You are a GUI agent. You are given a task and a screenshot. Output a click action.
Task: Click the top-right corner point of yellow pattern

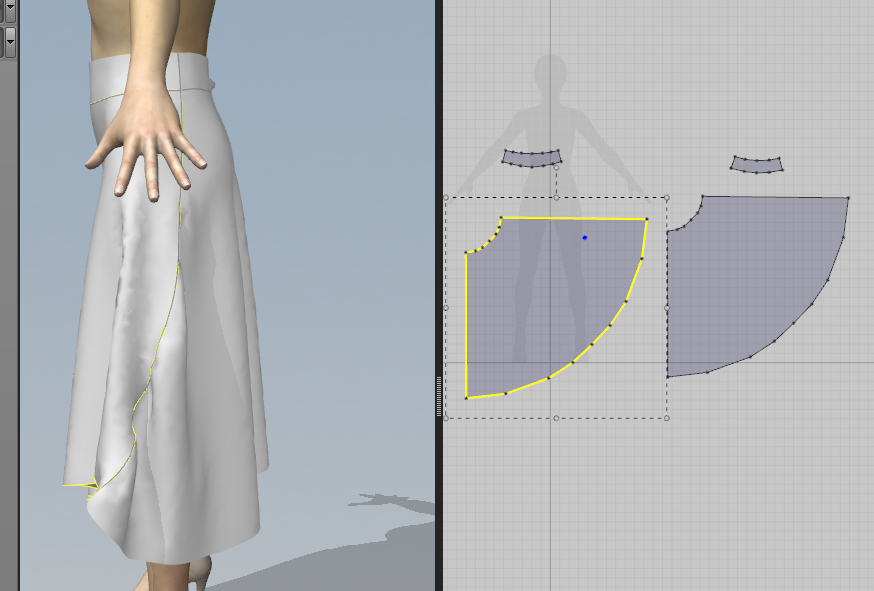(647, 219)
